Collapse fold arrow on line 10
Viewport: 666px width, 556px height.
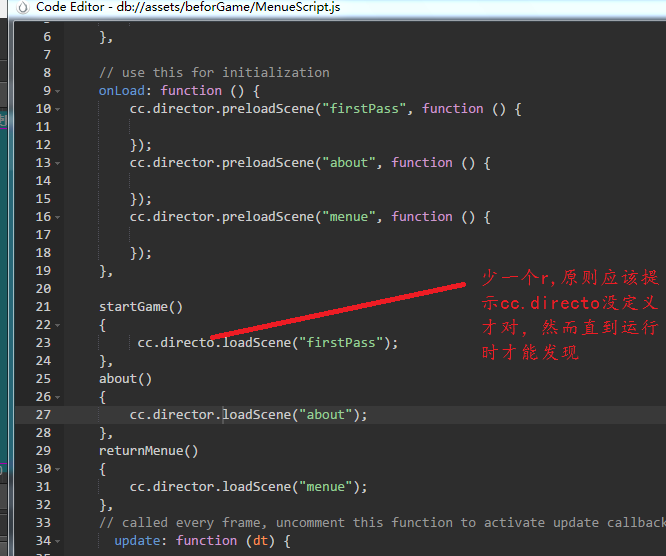coord(57,110)
